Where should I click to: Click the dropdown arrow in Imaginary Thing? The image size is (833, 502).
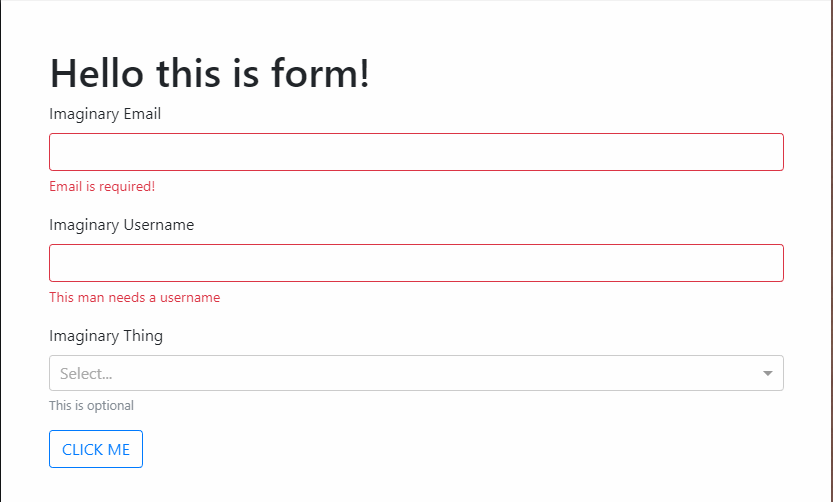[x=767, y=373]
